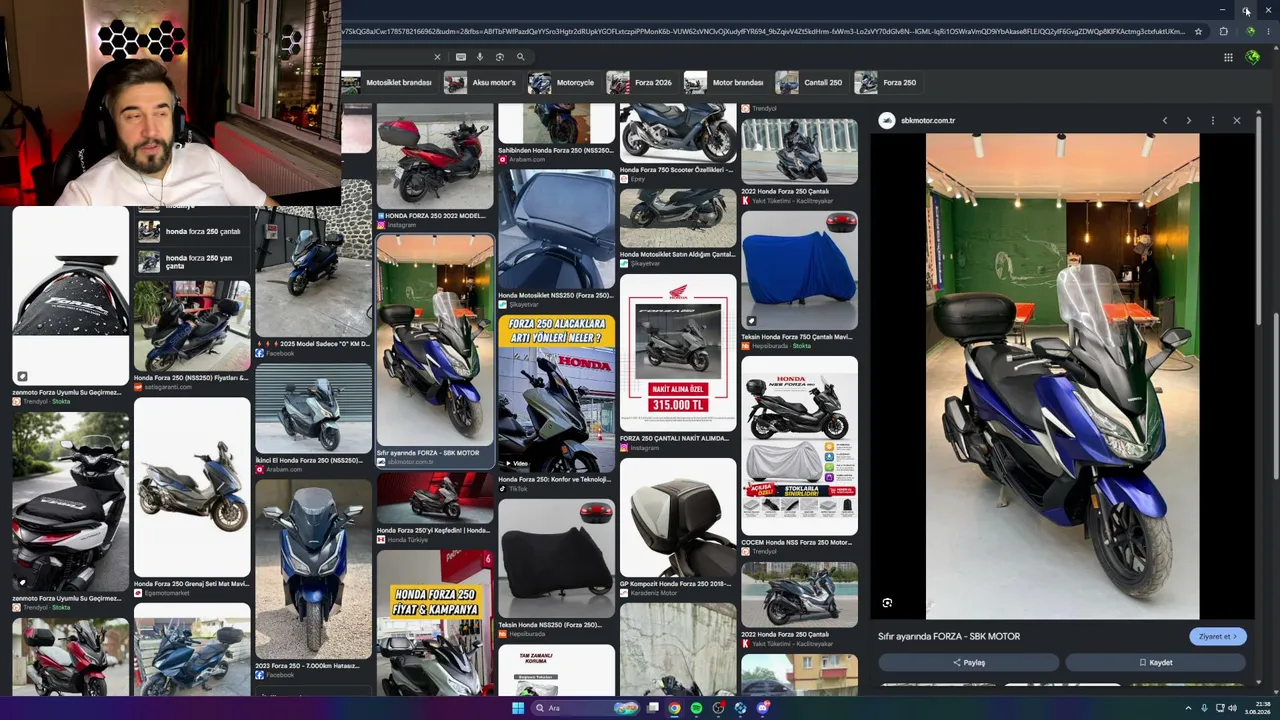Open the 'GP Kompozit Honda Forza 250 2018' top case thumbnail

click(x=677, y=518)
